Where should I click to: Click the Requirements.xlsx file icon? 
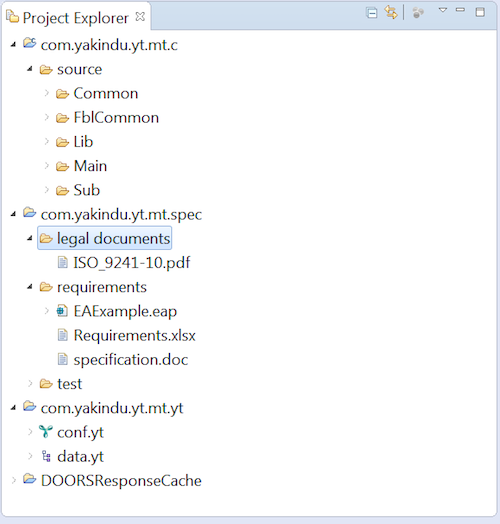62,335
